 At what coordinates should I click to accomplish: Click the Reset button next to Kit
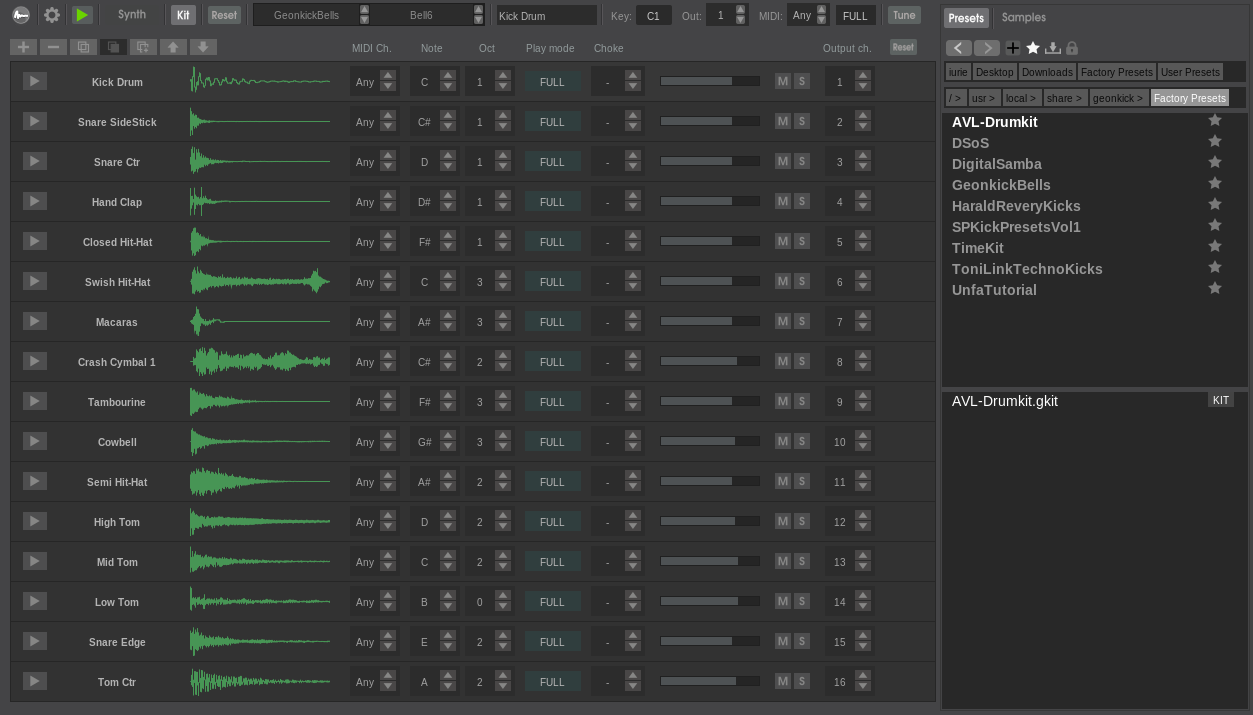point(224,15)
